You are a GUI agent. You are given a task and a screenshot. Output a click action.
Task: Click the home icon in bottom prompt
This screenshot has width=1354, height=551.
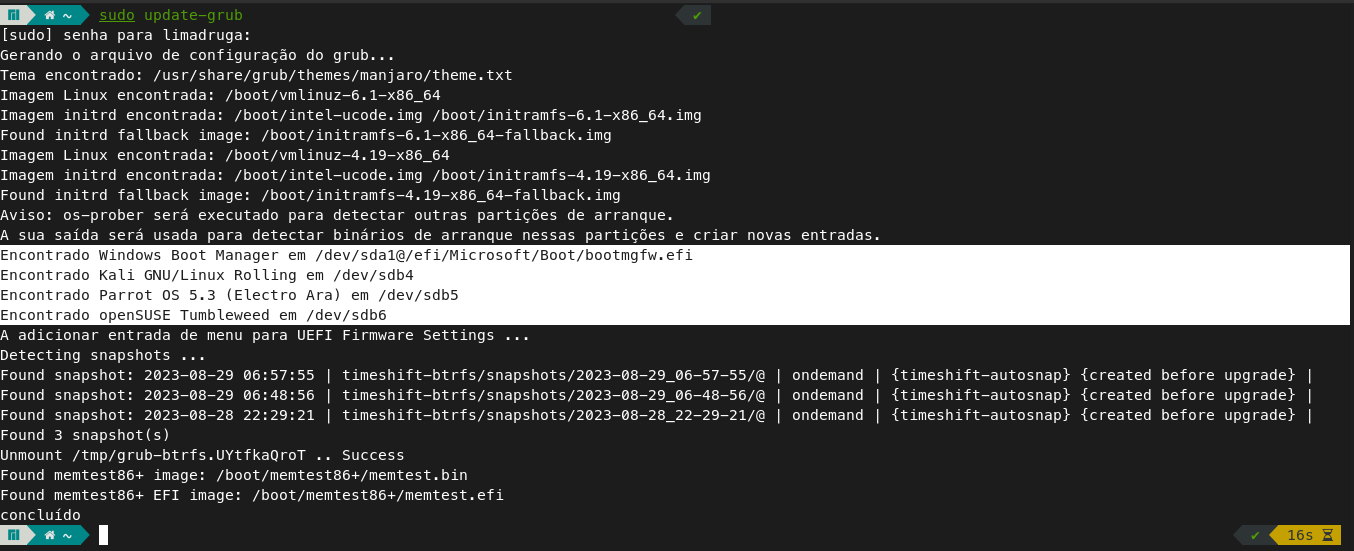point(49,535)
